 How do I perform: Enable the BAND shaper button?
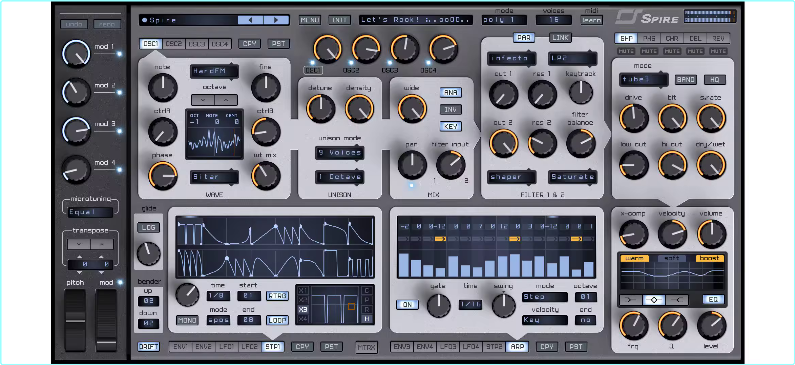pos(686,80)
